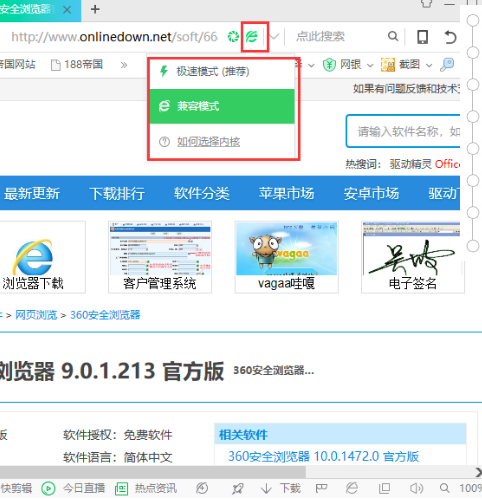The image size is (482, 500).
Task: Click the search magnifier icon
Action: tap(393, 36)
